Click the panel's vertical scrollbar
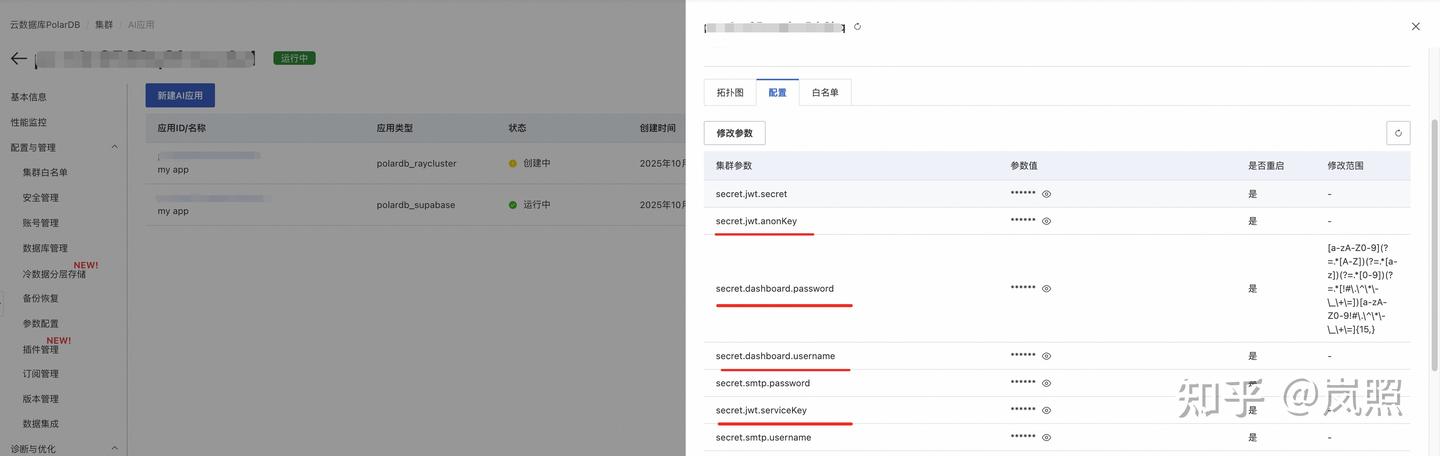The height and width of the screenshot is (456, 1440). click(1434, 245)
